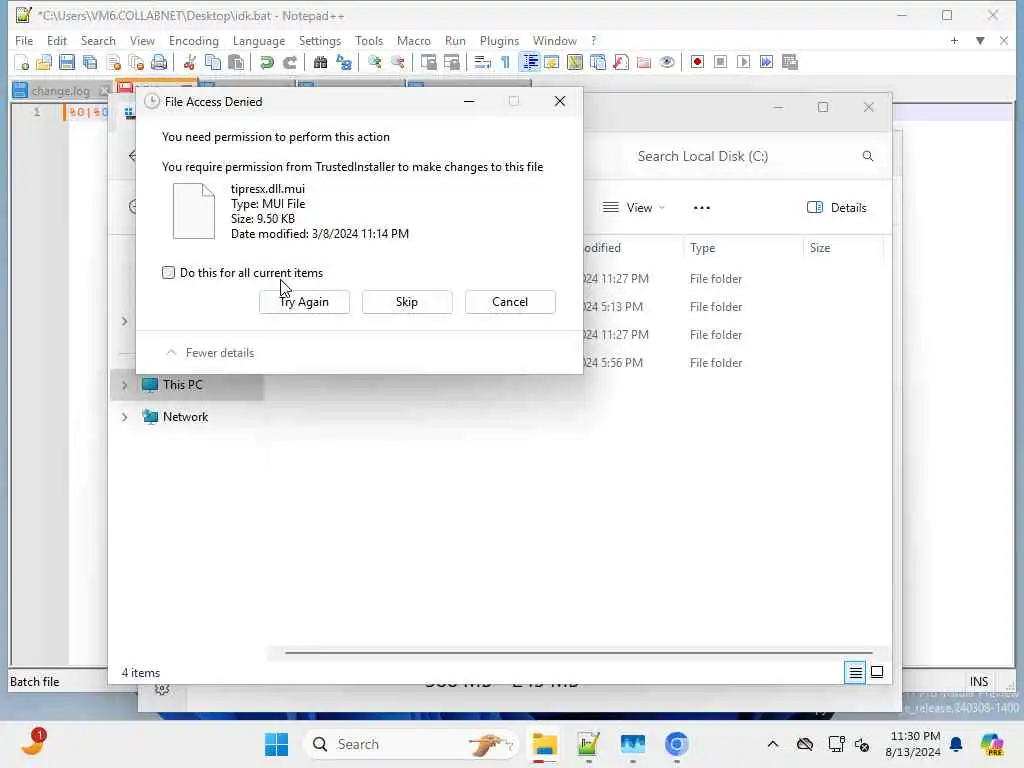Toggle Show All Characters pilcrow icon
This screenshot has height=768, width=1024.
[x=505, y=63]
